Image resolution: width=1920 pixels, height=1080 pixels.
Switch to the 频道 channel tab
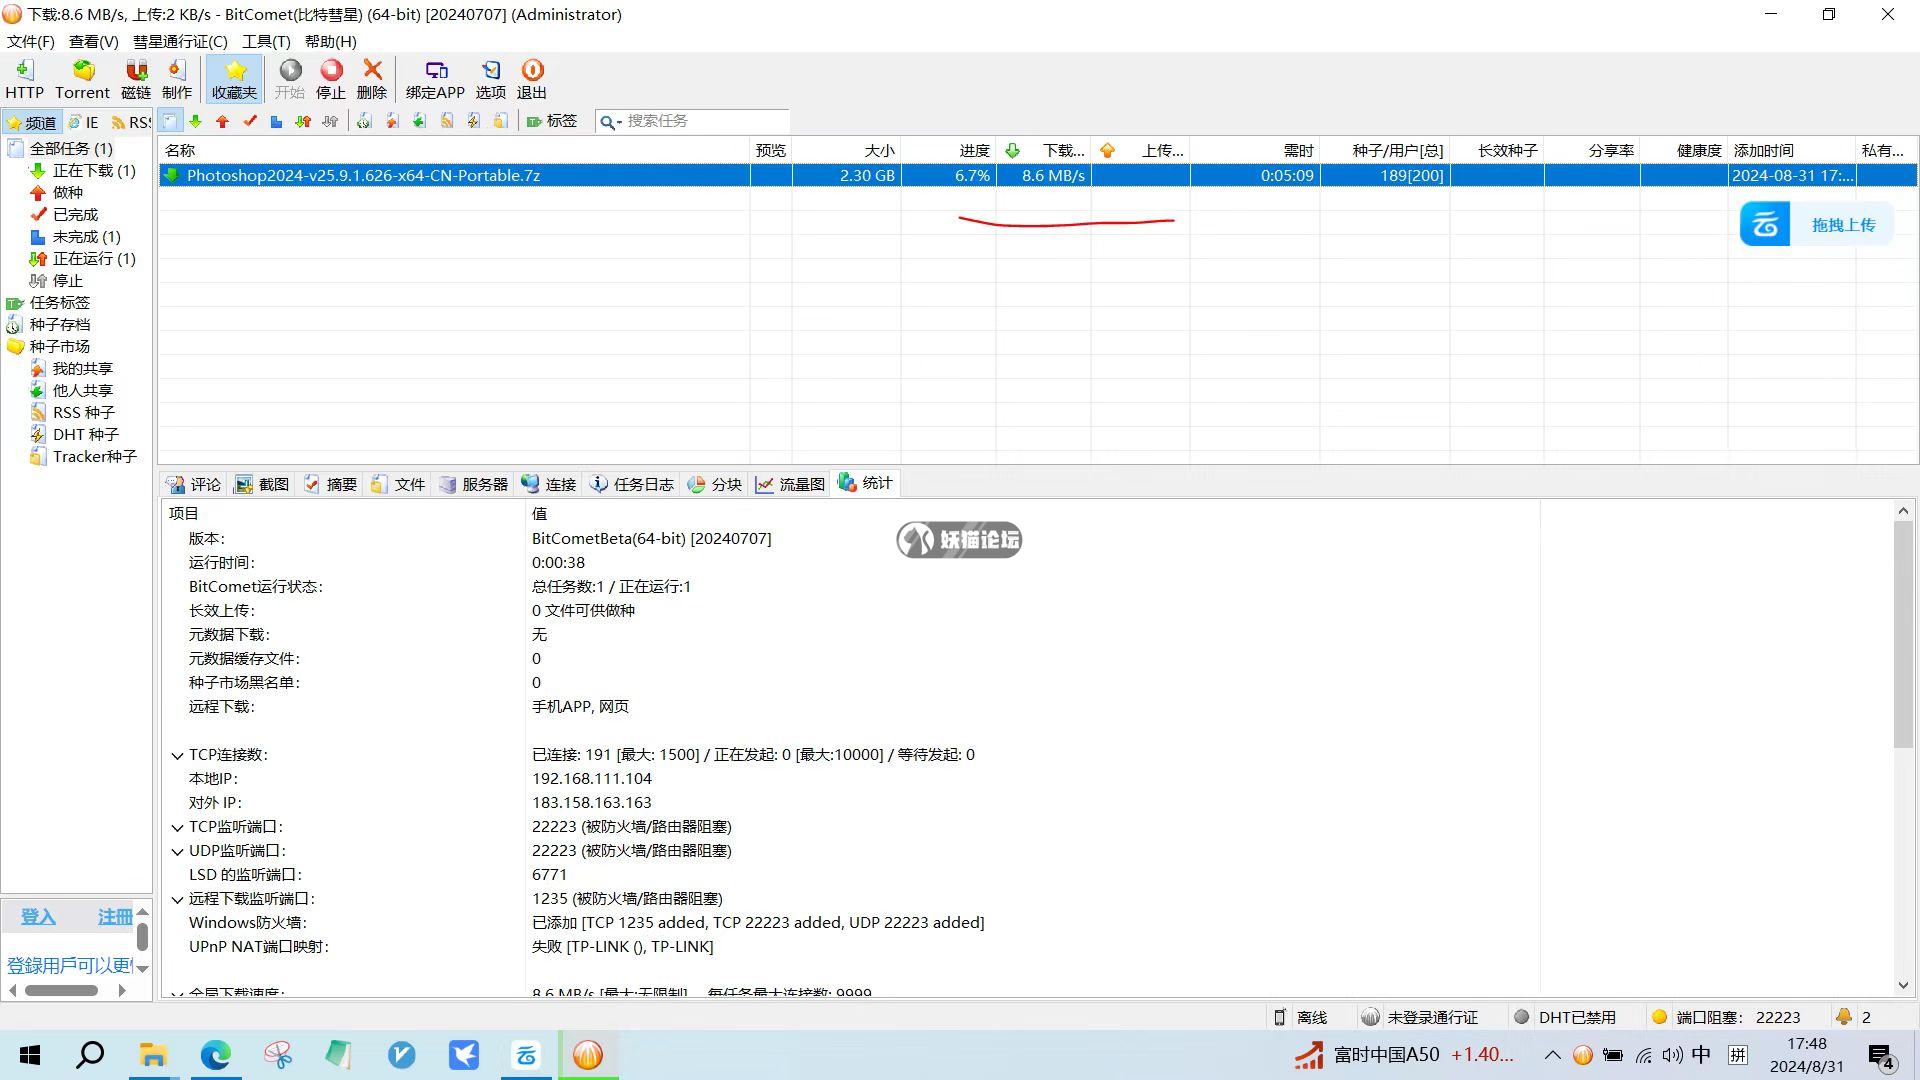[x=31, y=122]
